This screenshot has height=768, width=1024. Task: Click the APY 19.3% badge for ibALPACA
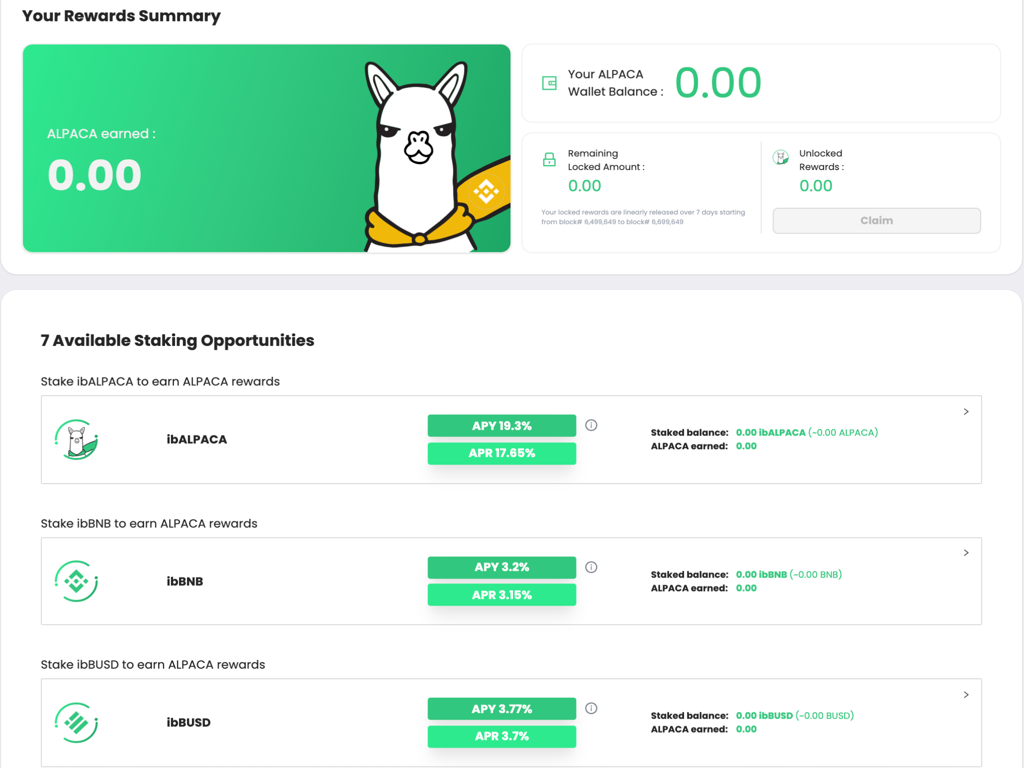[x=501, y=426]
